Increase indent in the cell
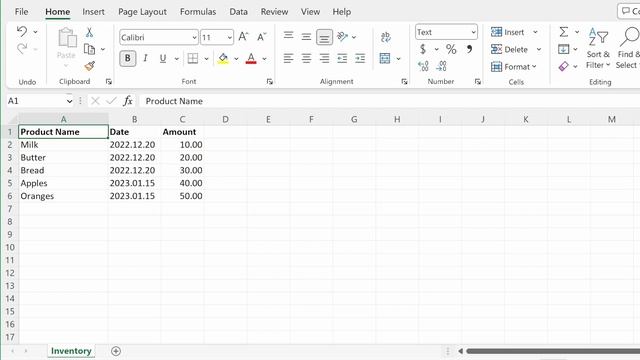640x360 pixels. pos(360,59)
